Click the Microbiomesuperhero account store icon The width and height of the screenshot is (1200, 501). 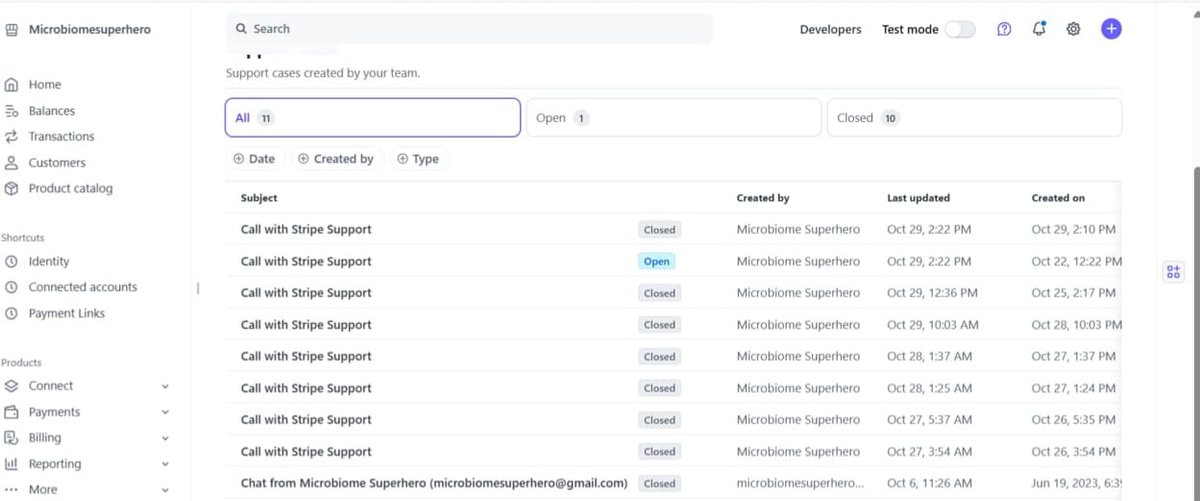(12, 30)
